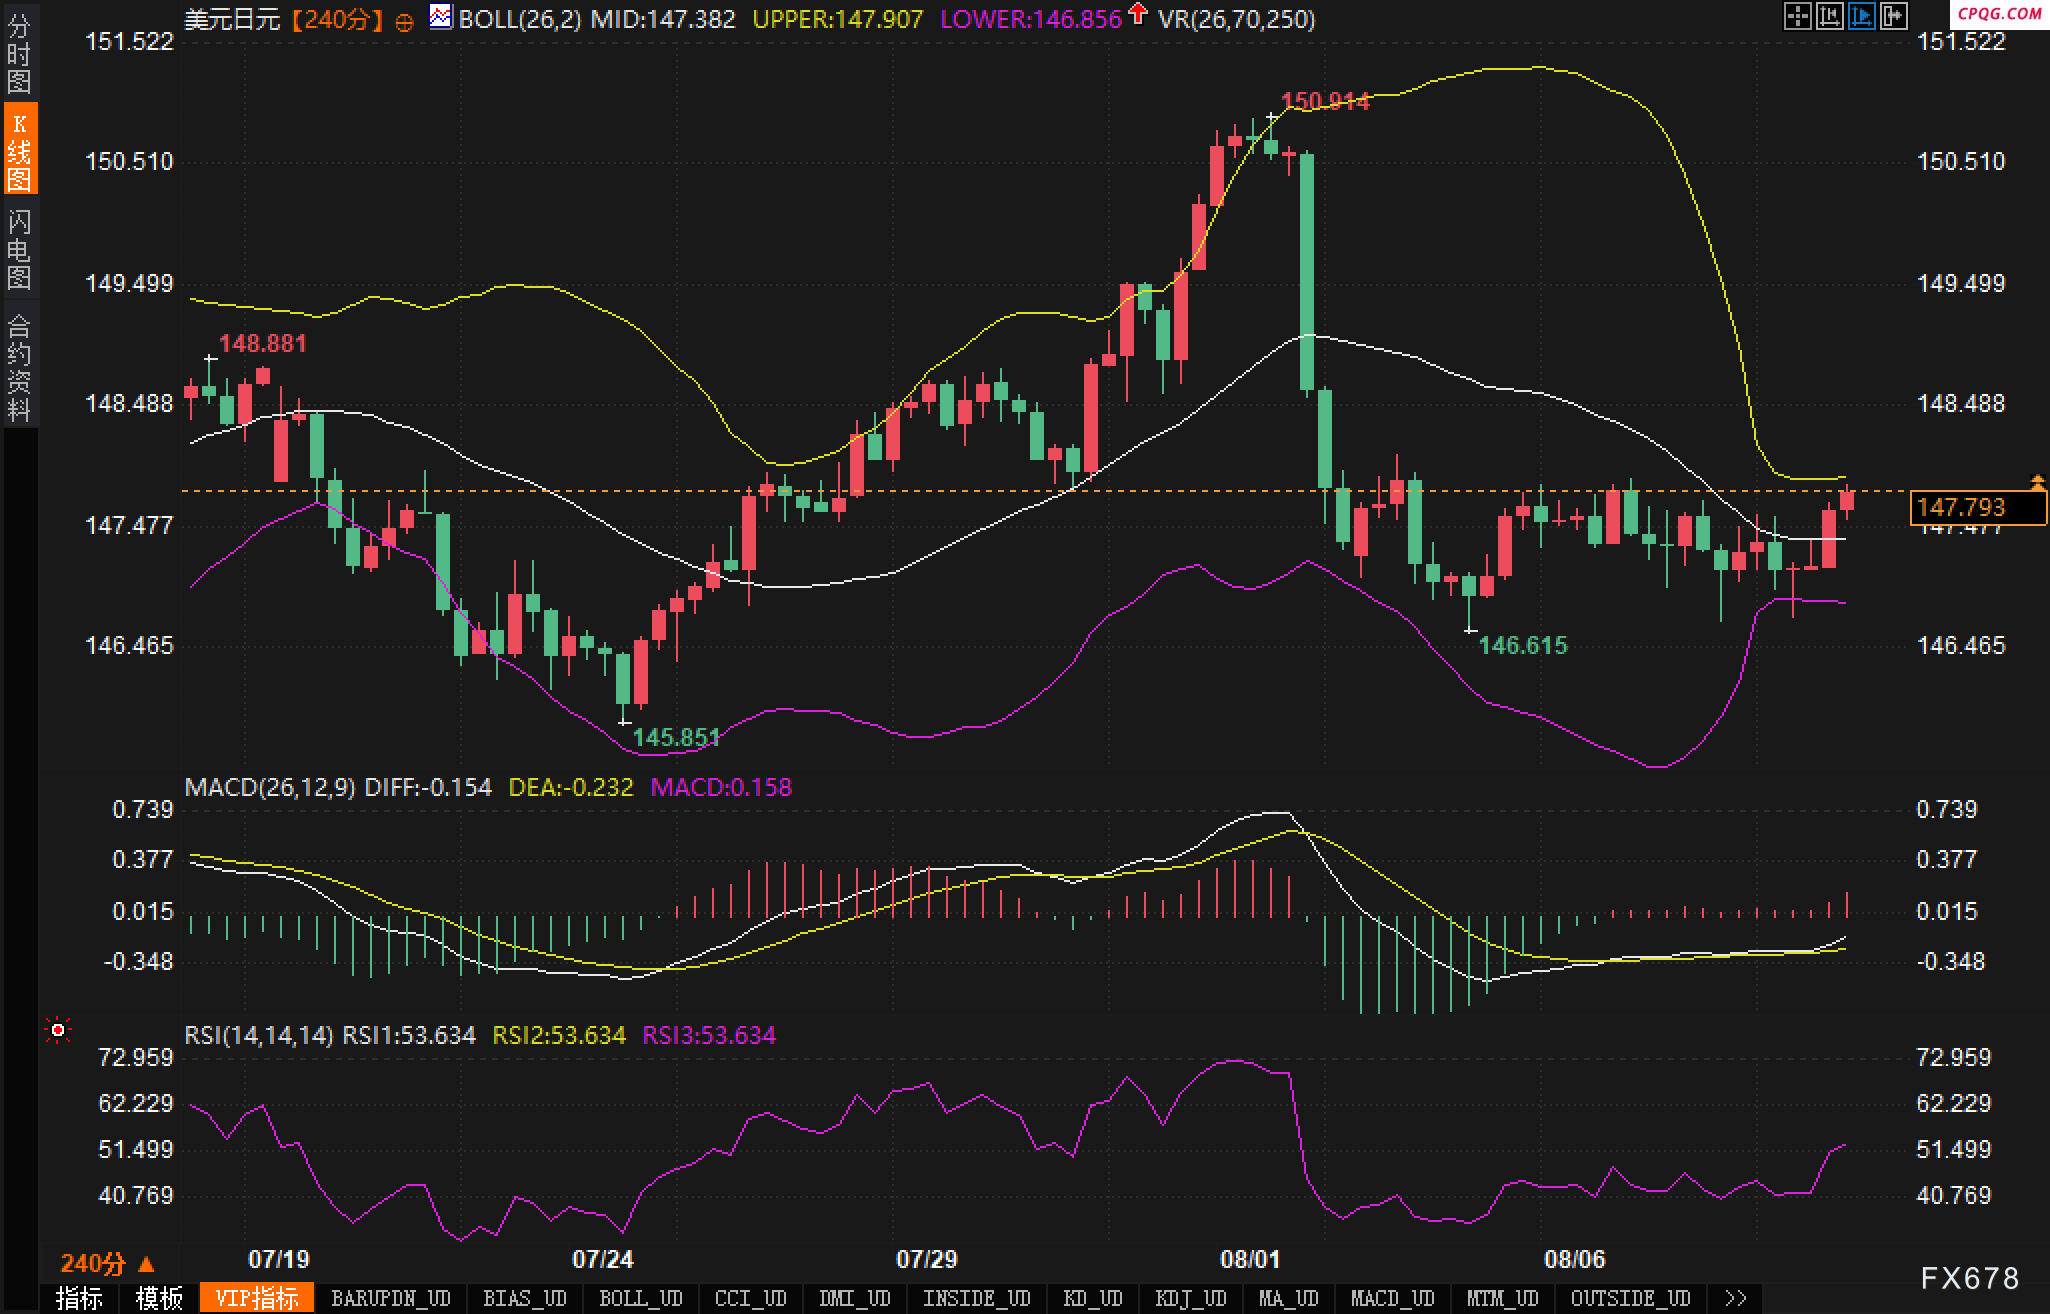Image resolution: width=2050 pixels, height=1314 pixels.
Task: Click the orange arrow marker above price tag
Action: [x=2037, y=483]
